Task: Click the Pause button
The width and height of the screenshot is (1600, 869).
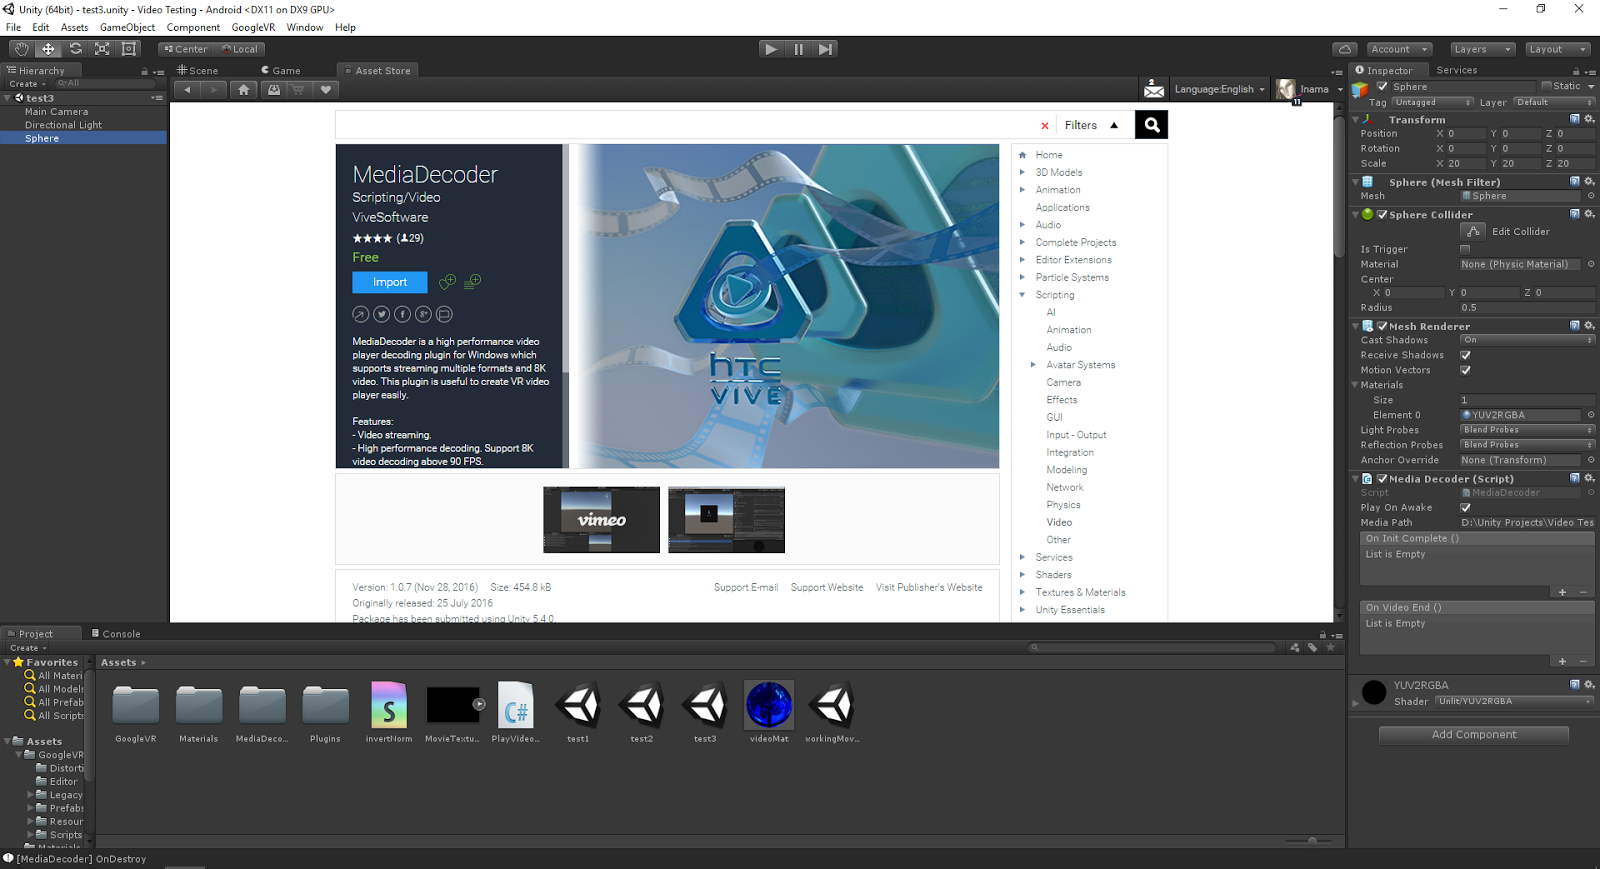Action: (798, 49)
